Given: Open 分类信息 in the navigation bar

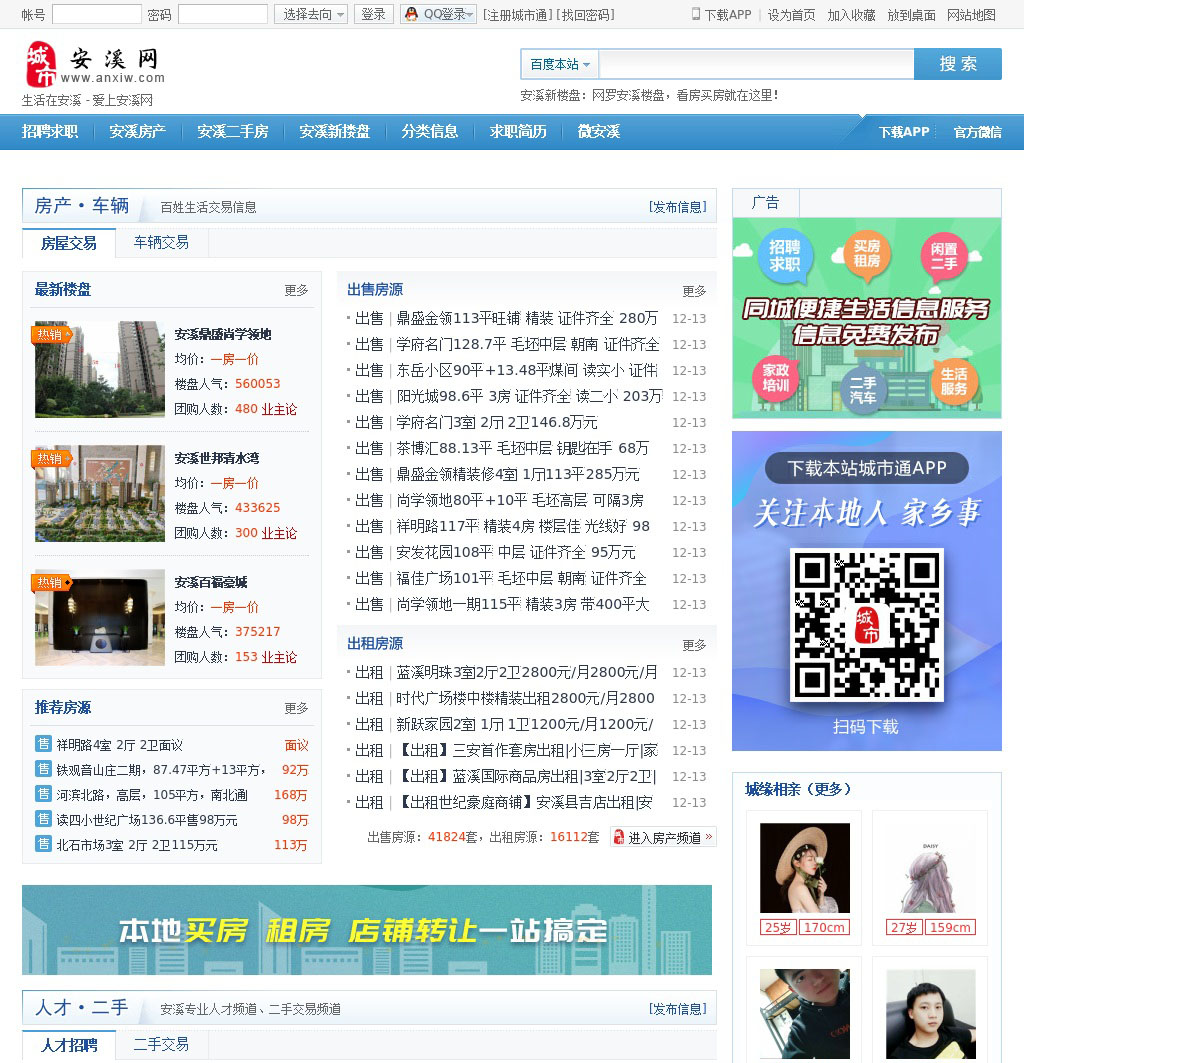Looking at the screenshot, I should point(429,132).
